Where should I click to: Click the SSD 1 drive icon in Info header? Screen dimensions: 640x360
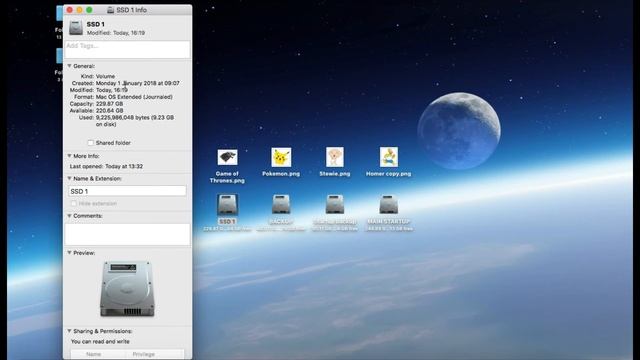pos(76,28)
